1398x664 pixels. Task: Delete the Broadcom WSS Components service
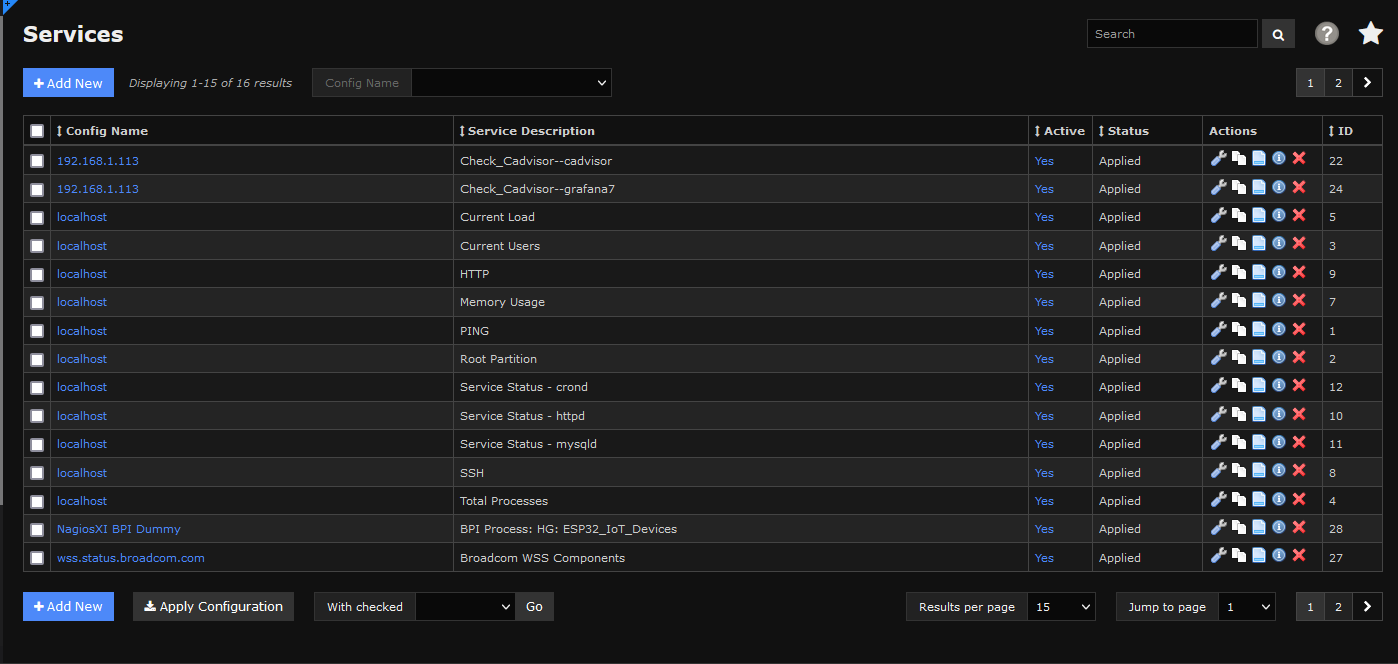coord(1299,556)
